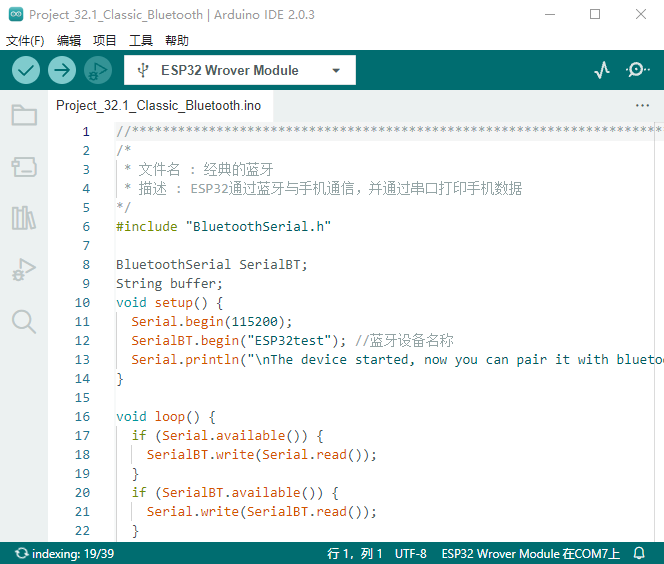This screenshot has height=564, width=664.
Task: Click line 16 void loop() in the editor
Action: (166, 417)
